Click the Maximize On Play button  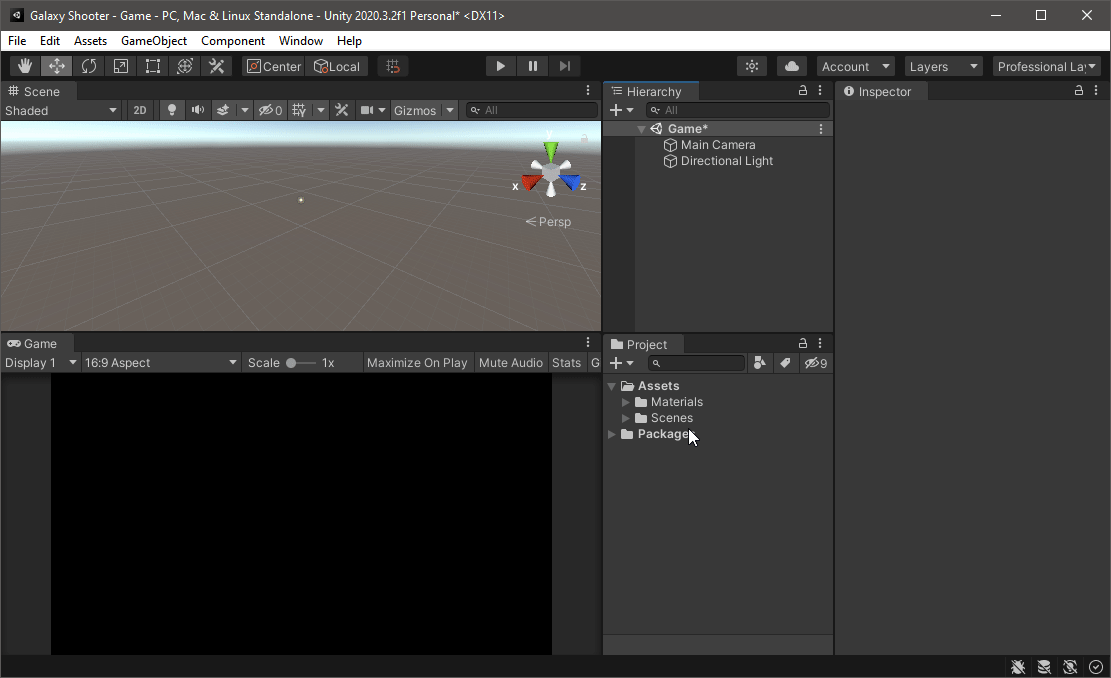coord(417,362)
